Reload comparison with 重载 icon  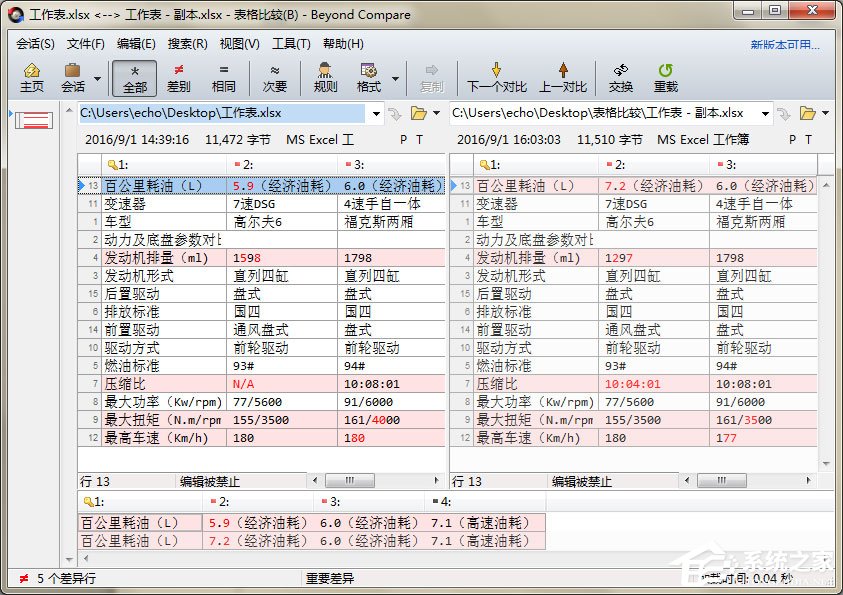(666, 76)
